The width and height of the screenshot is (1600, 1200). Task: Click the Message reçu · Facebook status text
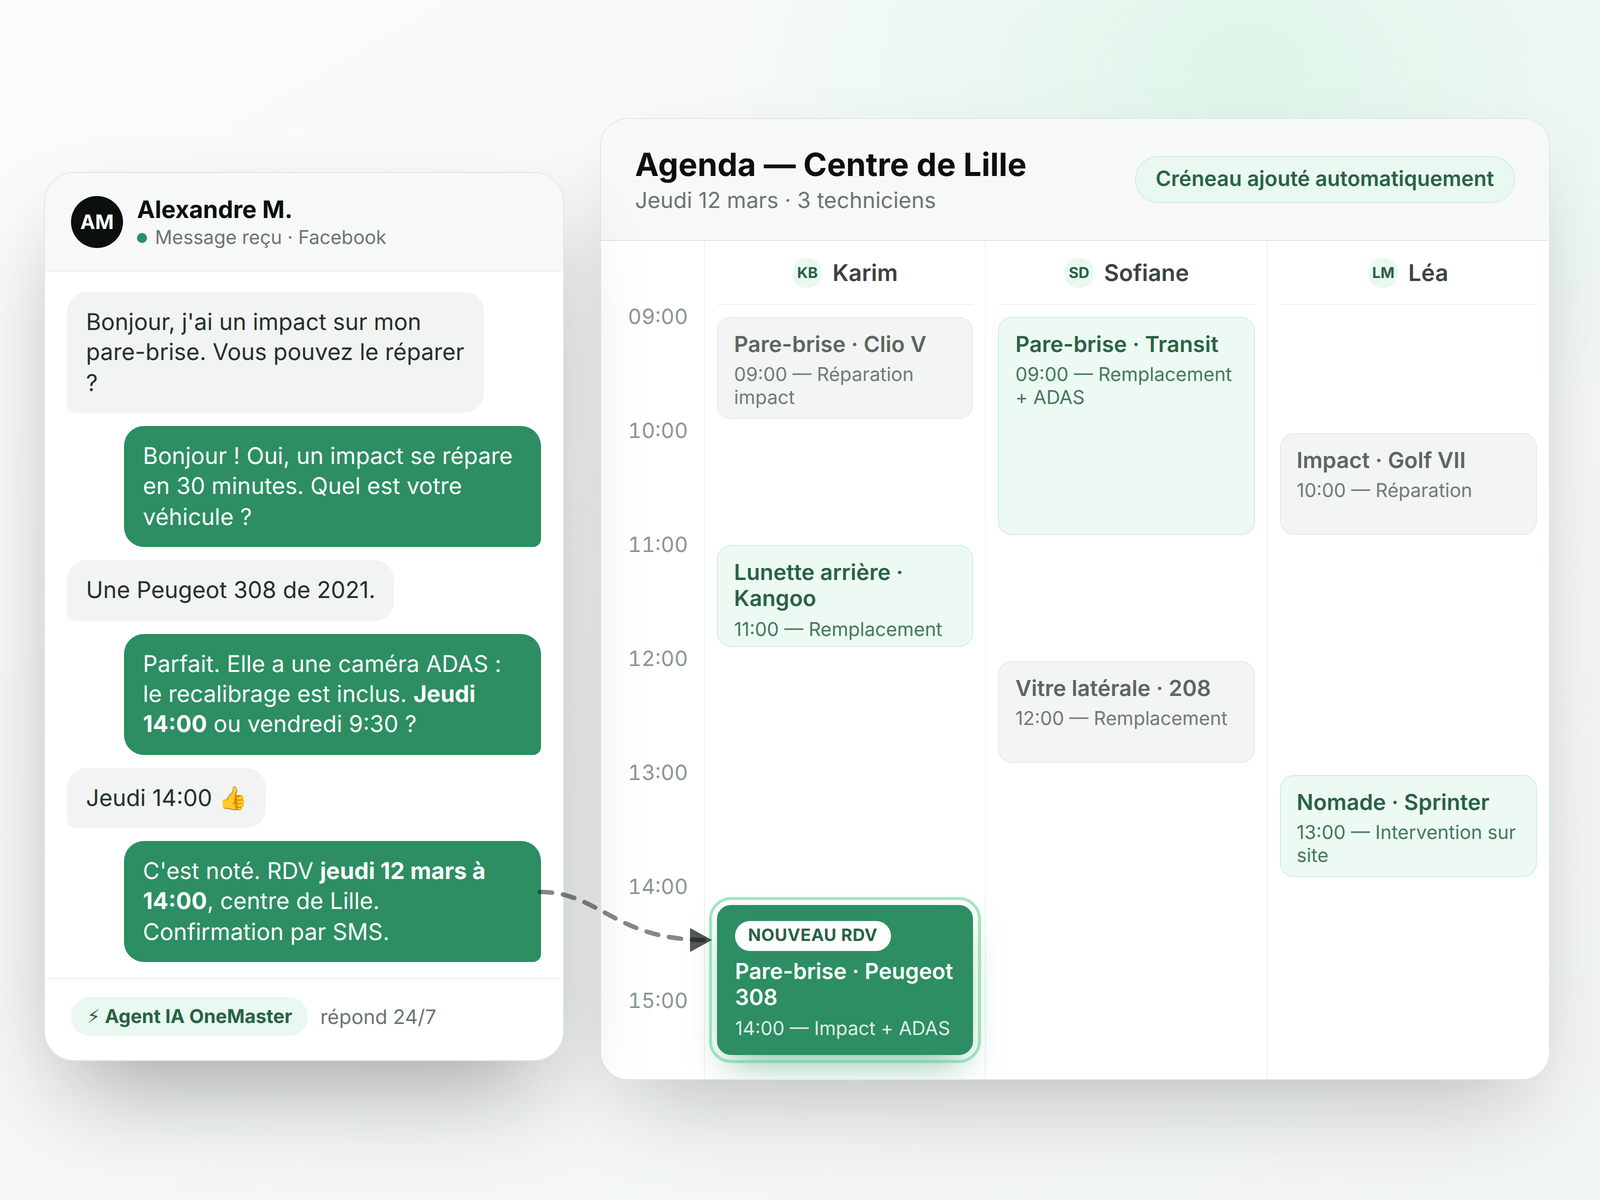coord(270,238)
